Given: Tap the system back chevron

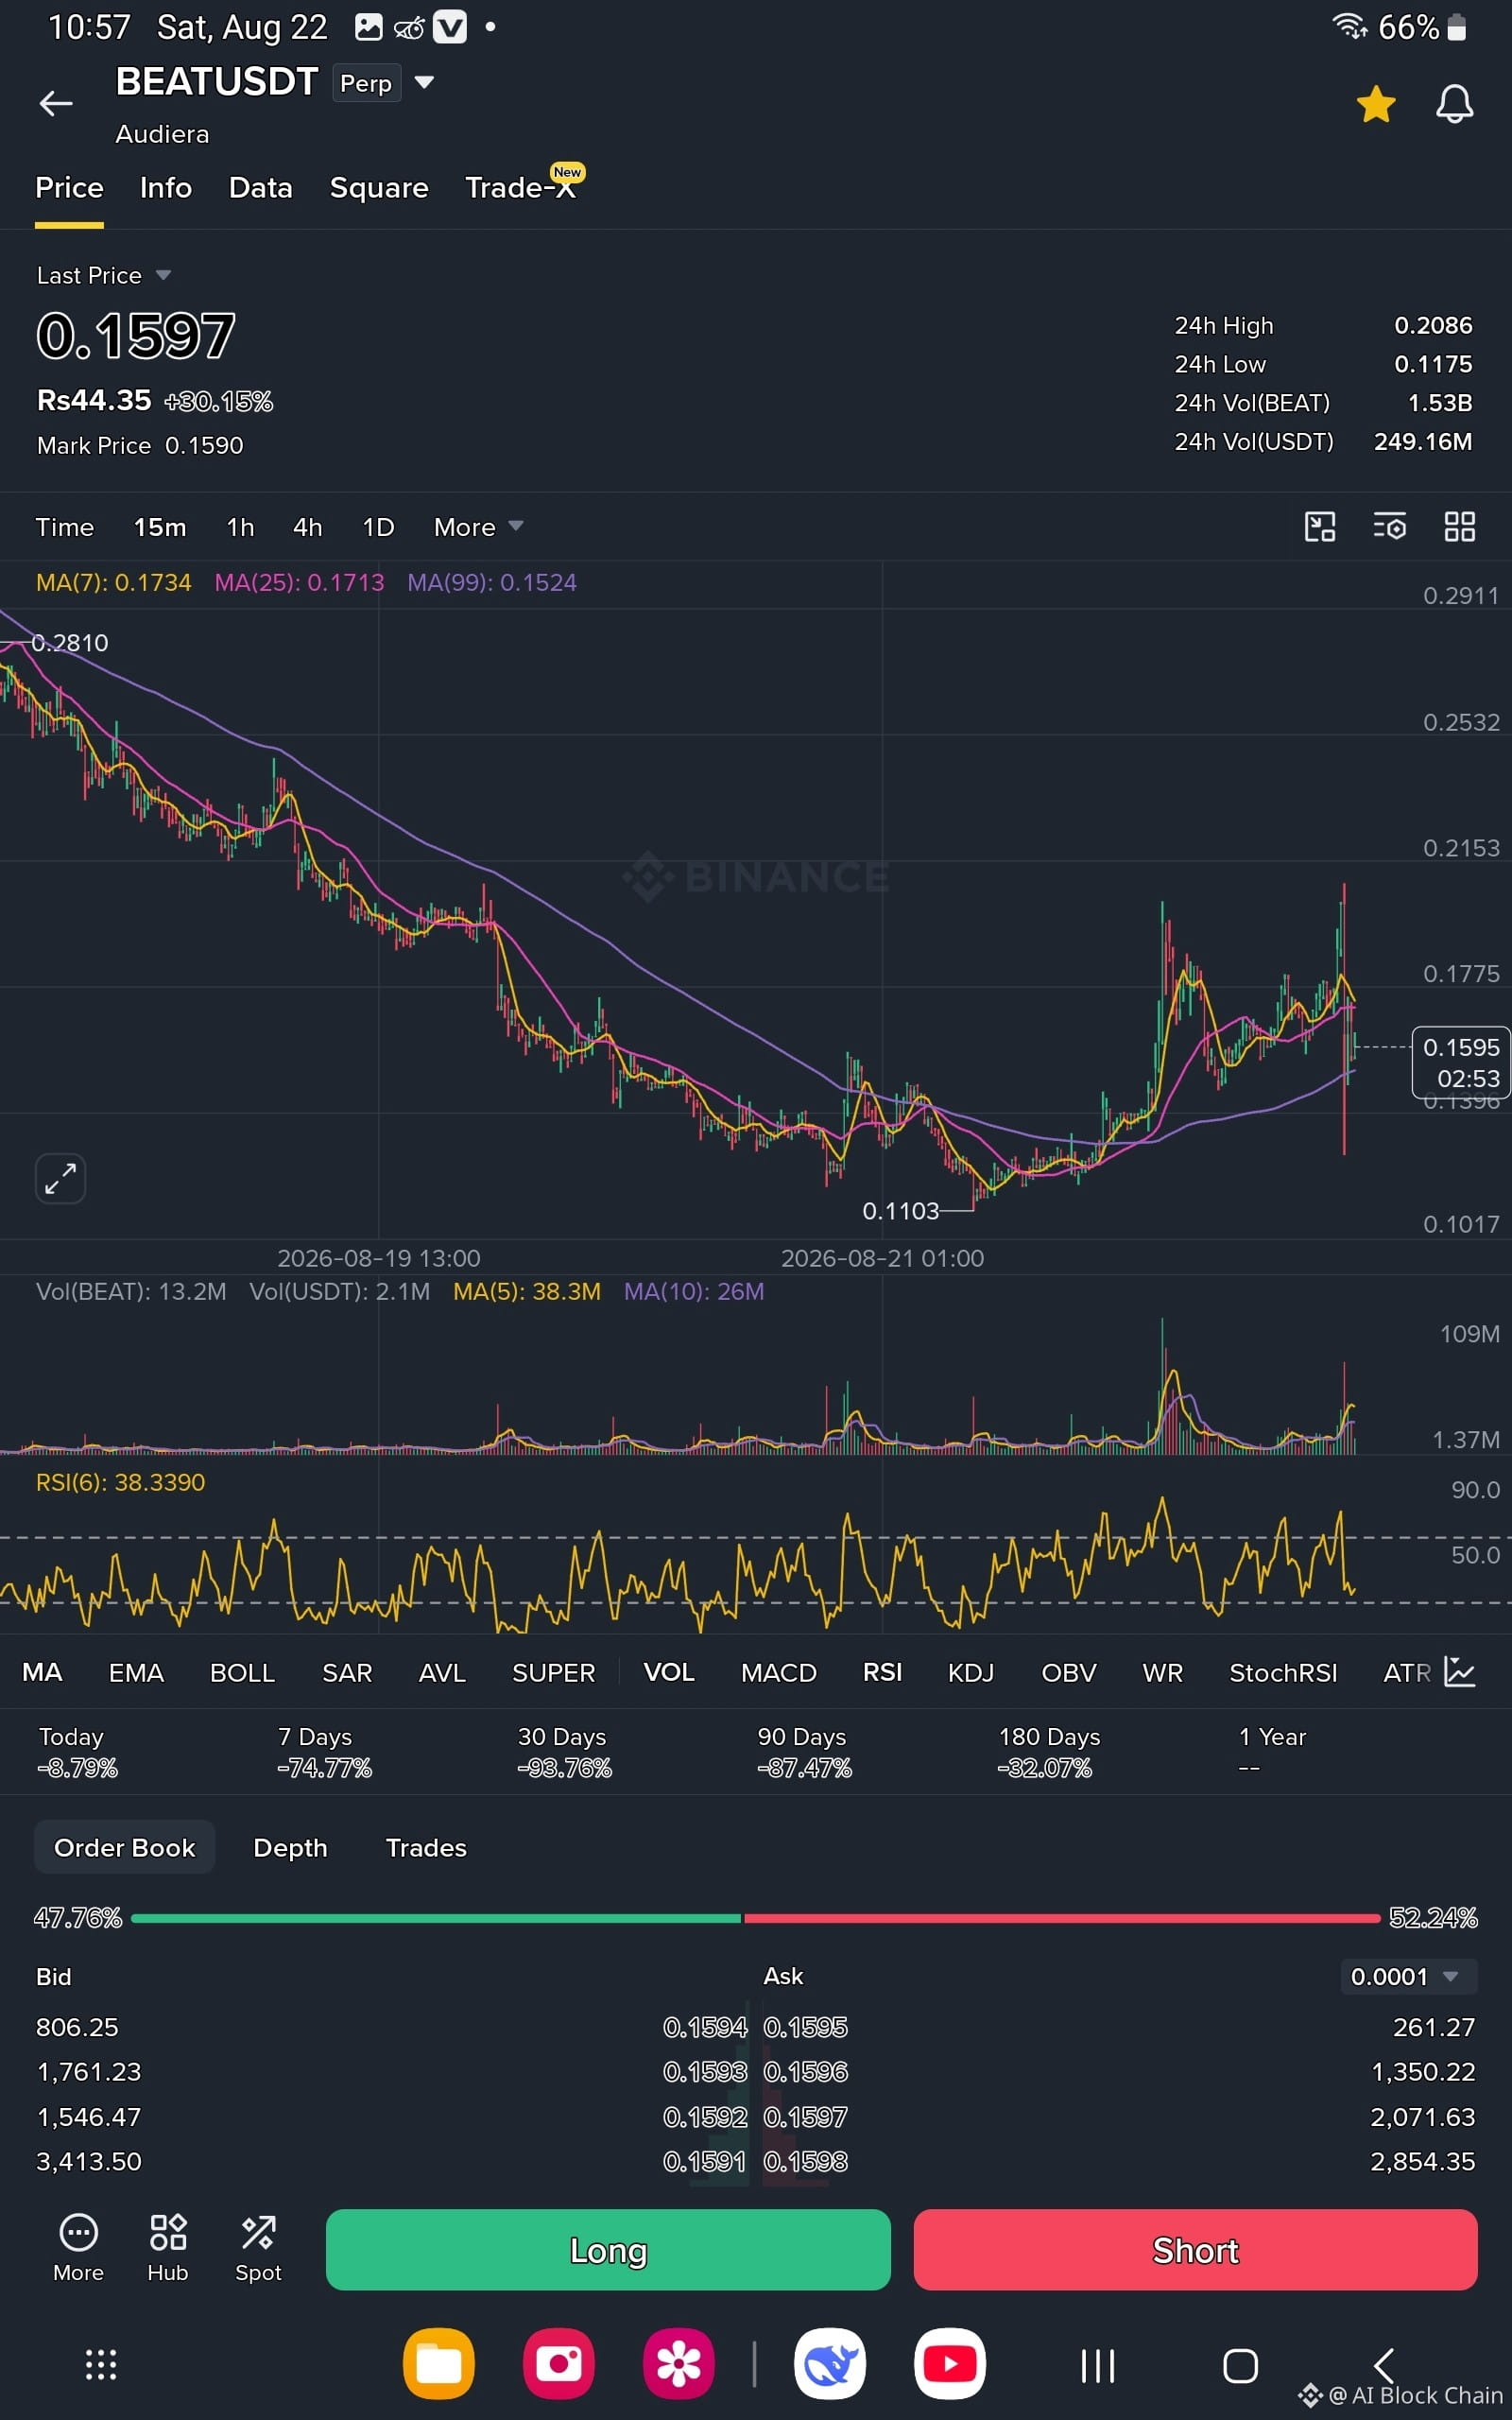Looking at the screenshot, I should point(1384,2366).
